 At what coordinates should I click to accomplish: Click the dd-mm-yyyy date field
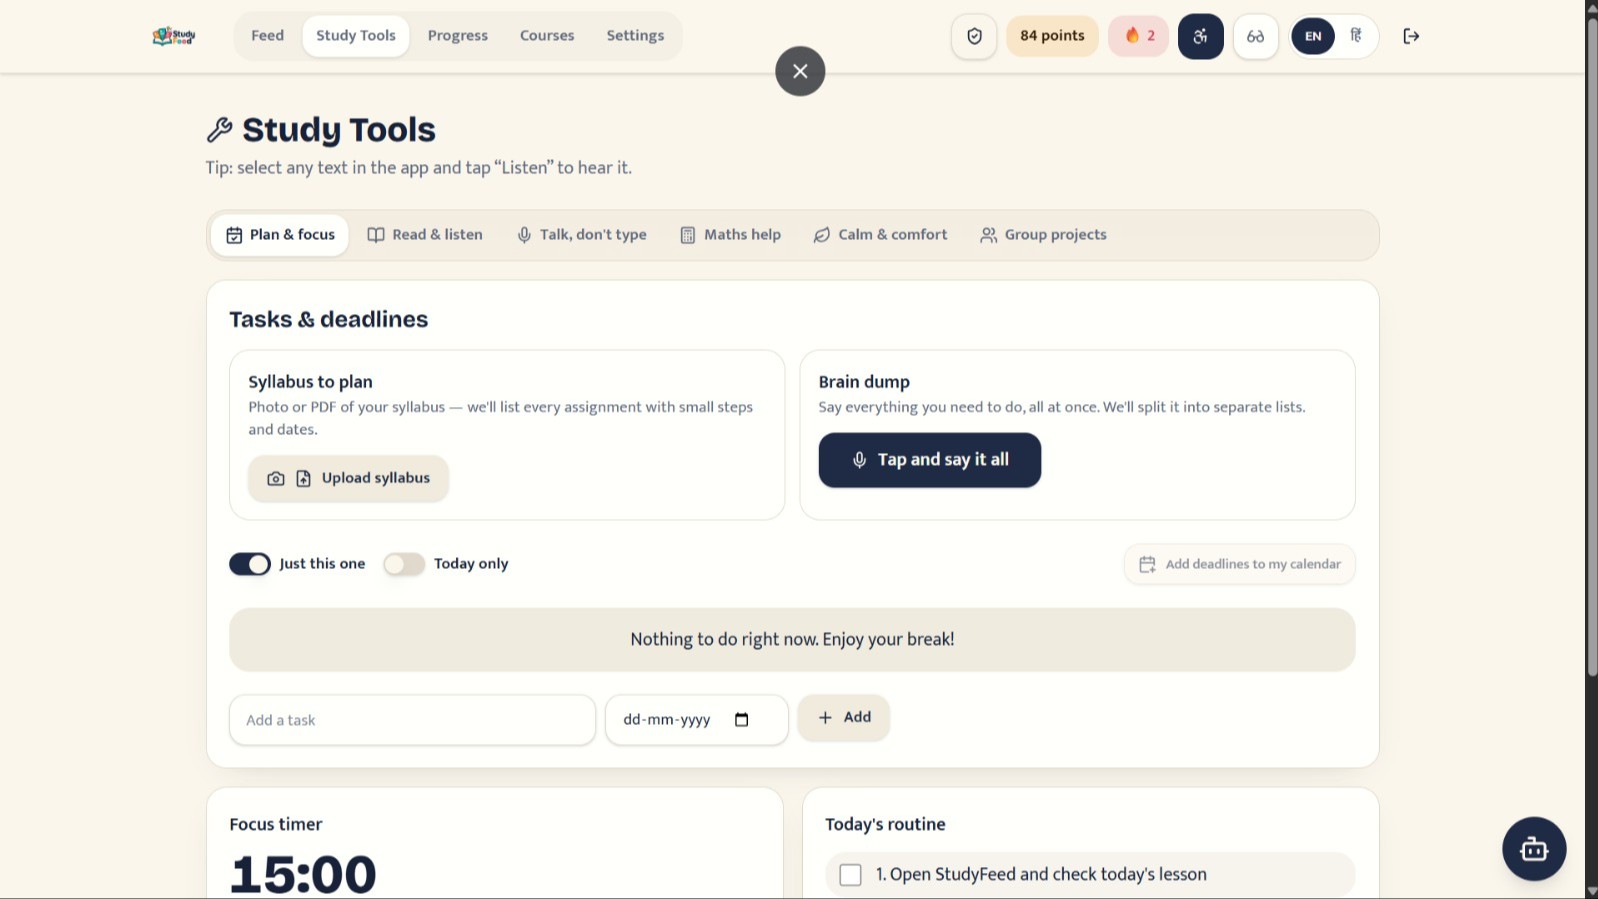[x=697, y=720]
